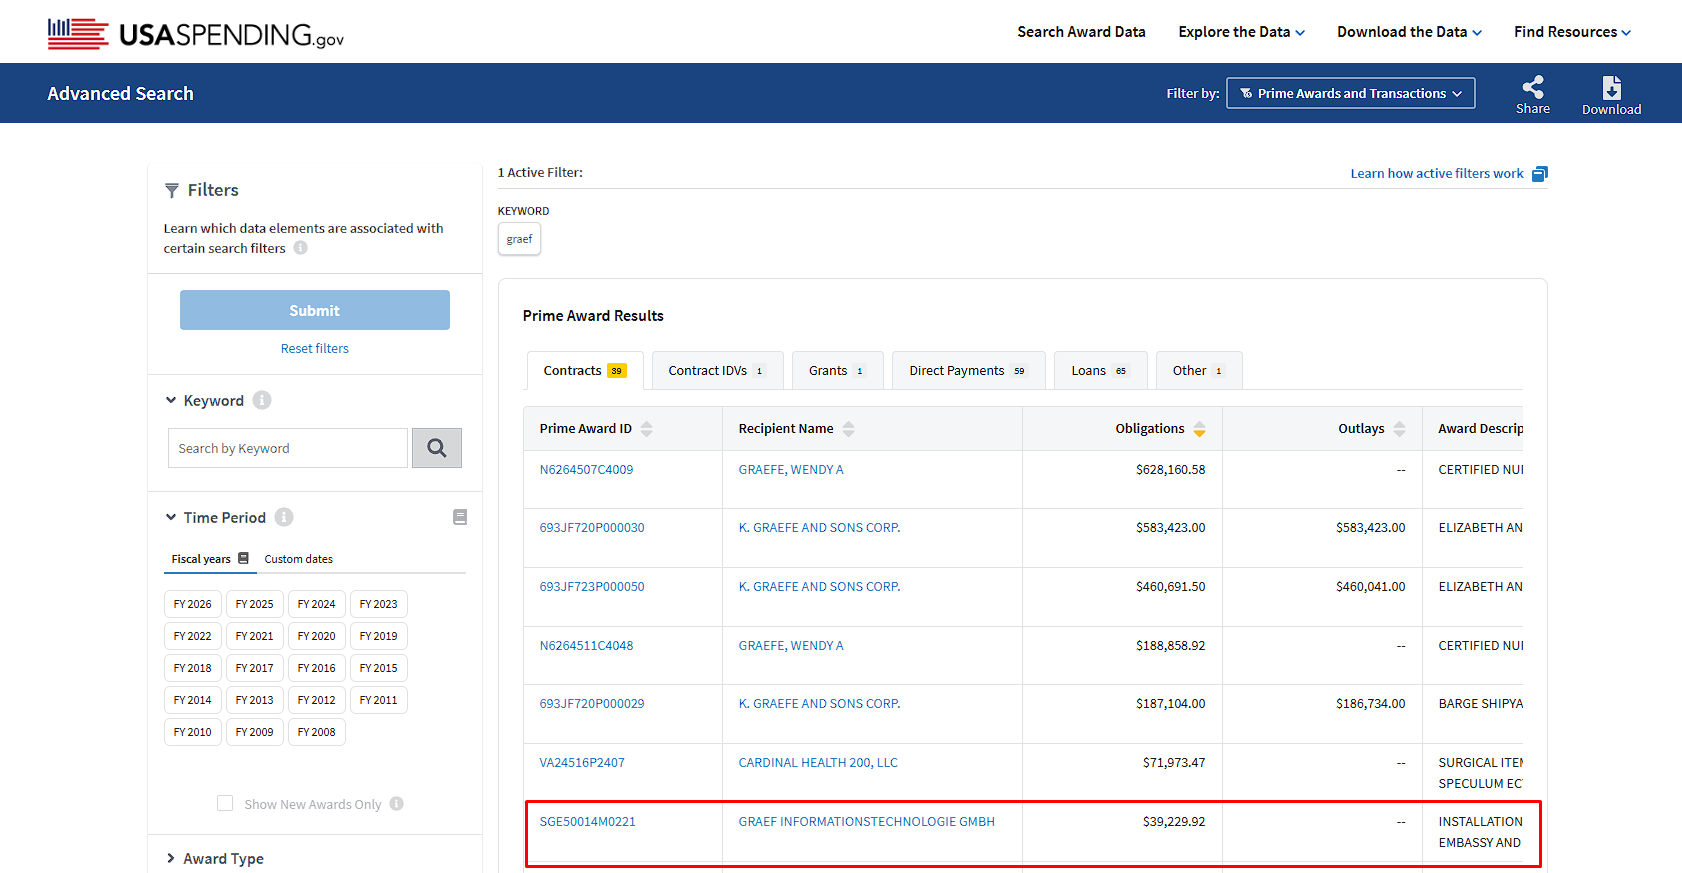
Task: Click the Download icon in header
Action: (1611, 87)
